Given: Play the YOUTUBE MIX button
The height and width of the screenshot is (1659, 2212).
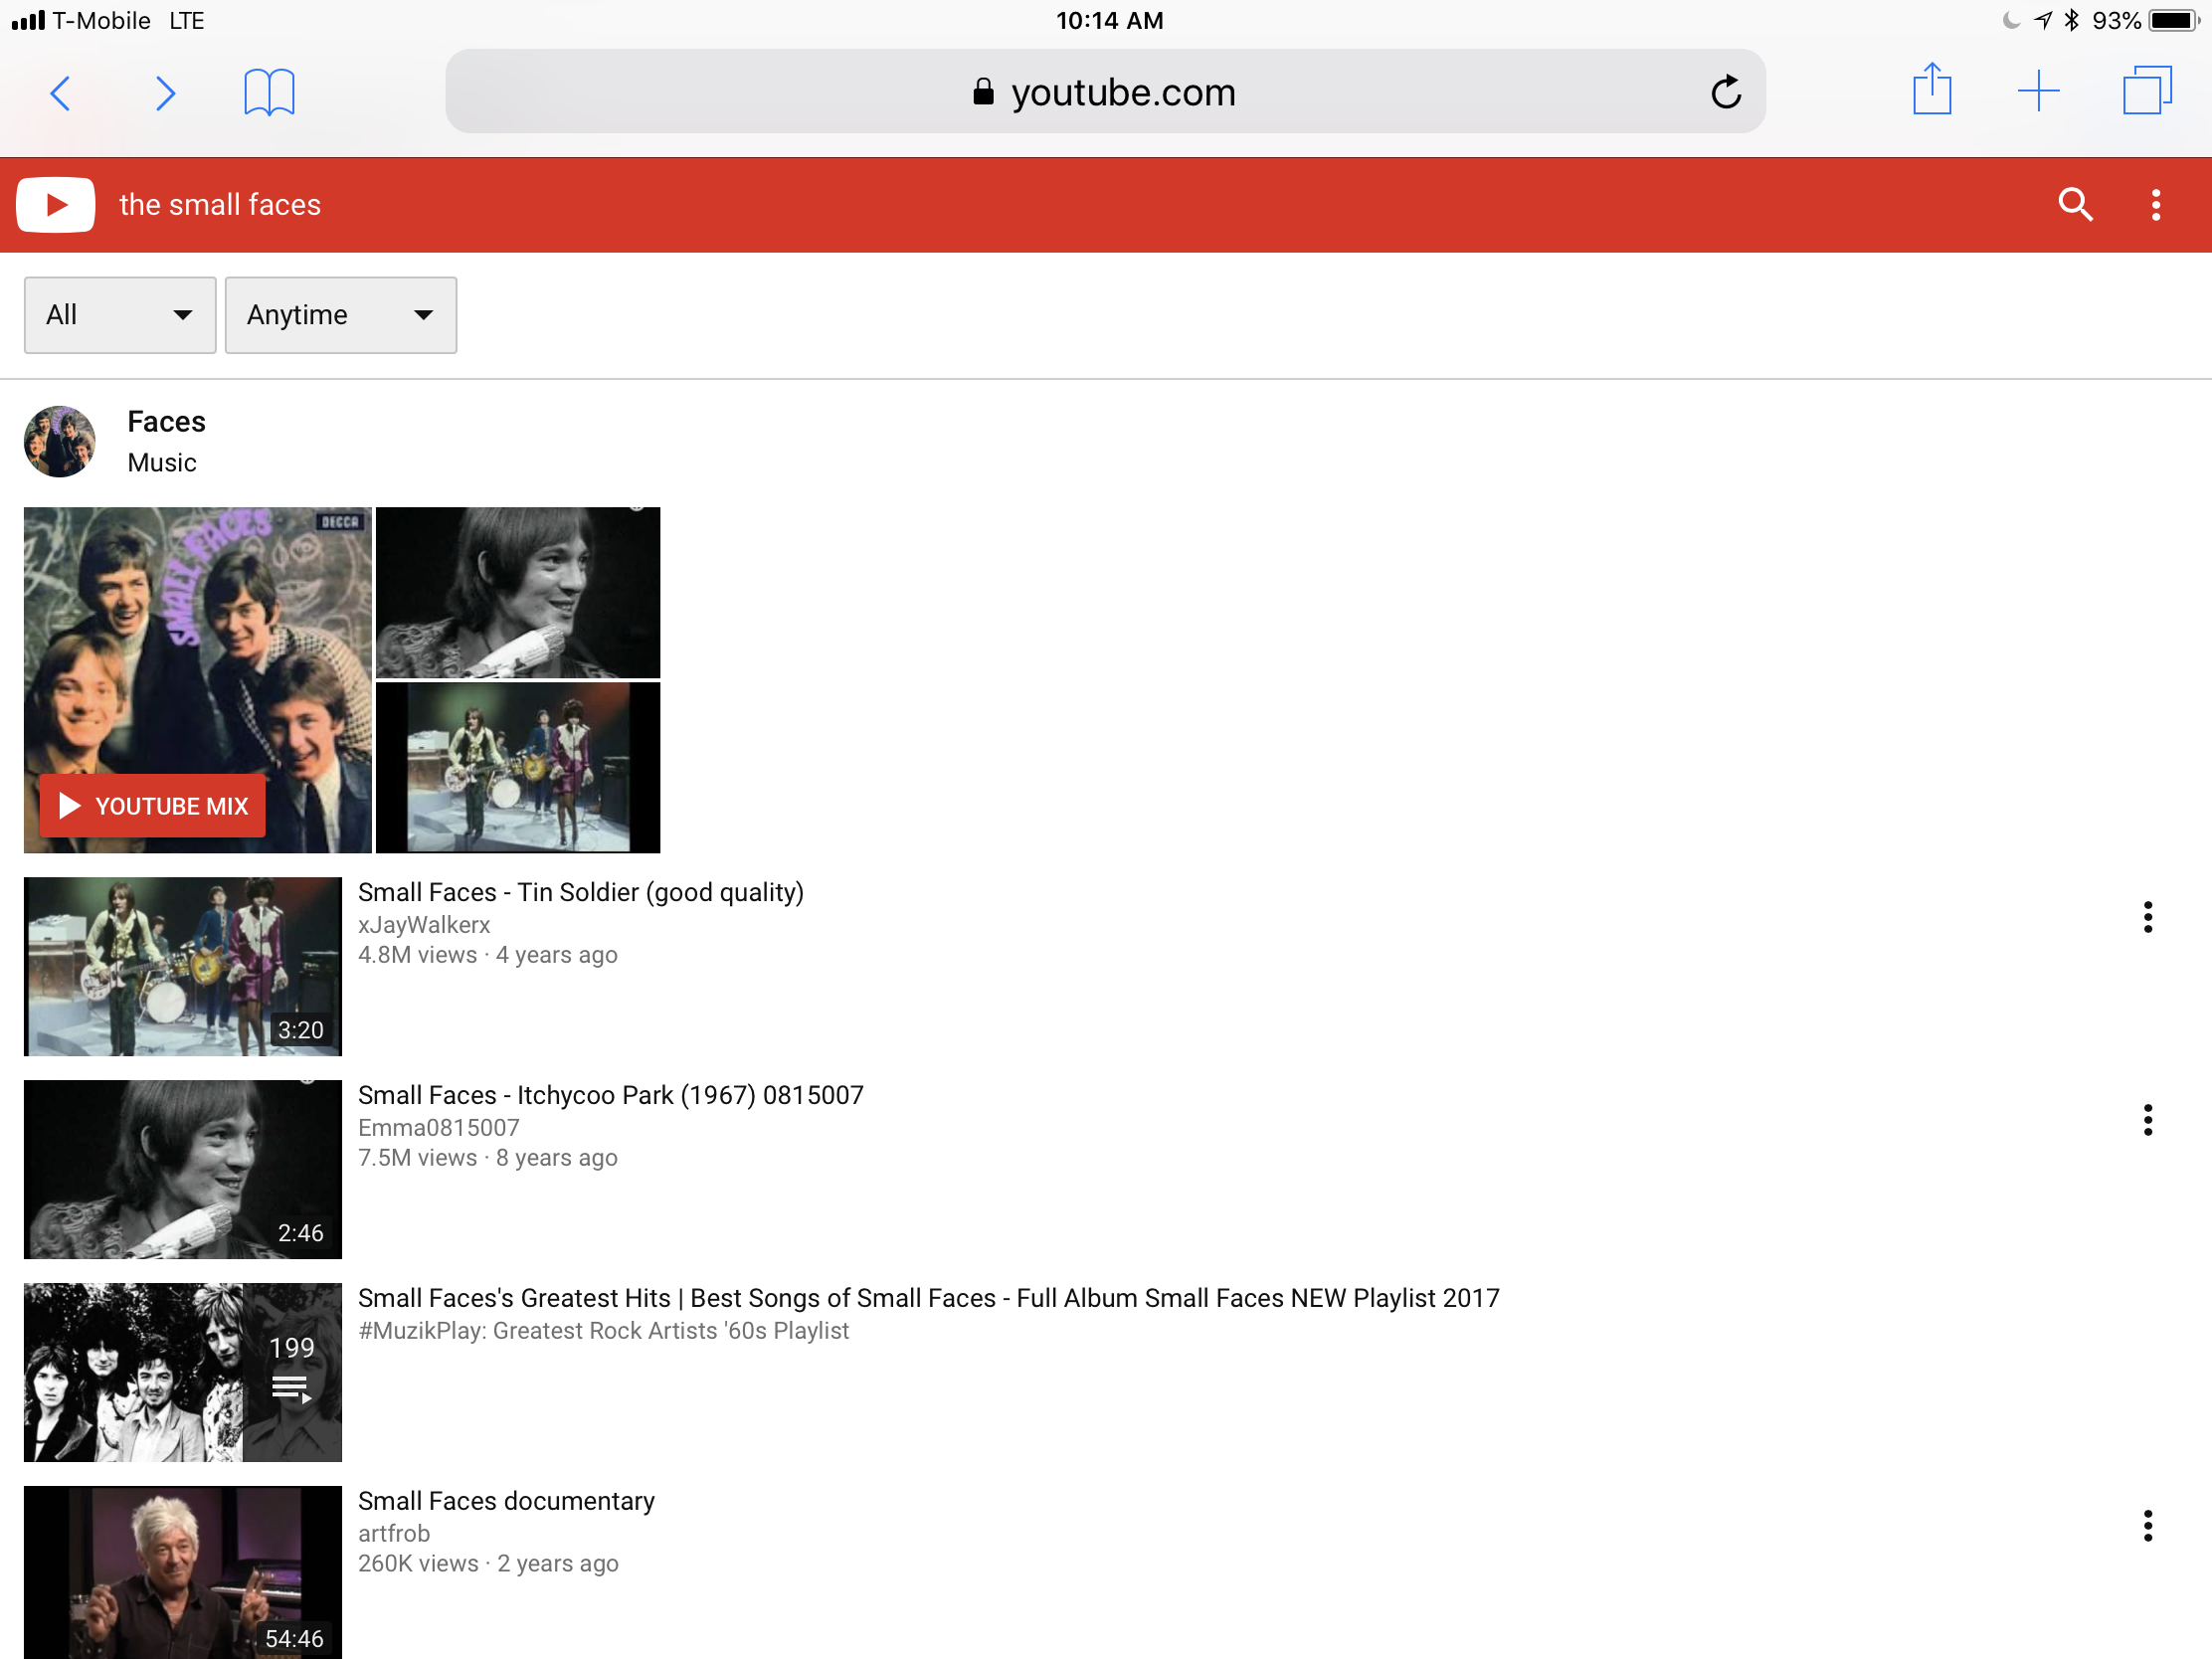Looking at the screenshot, I should [153, 806].
